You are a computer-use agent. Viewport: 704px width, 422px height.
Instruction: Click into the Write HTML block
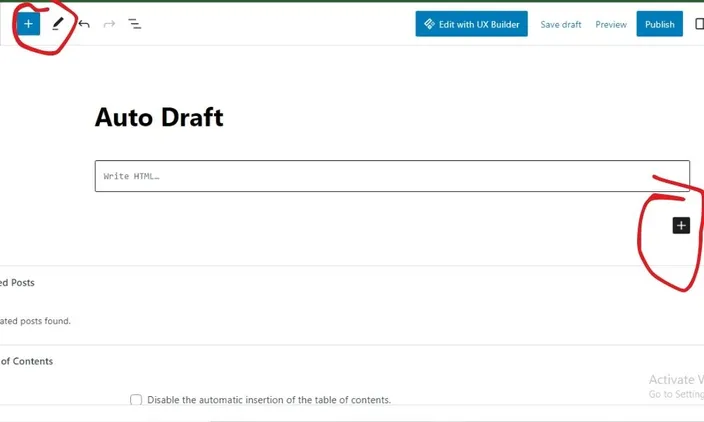pyautogui.click(x=392, y=176)
